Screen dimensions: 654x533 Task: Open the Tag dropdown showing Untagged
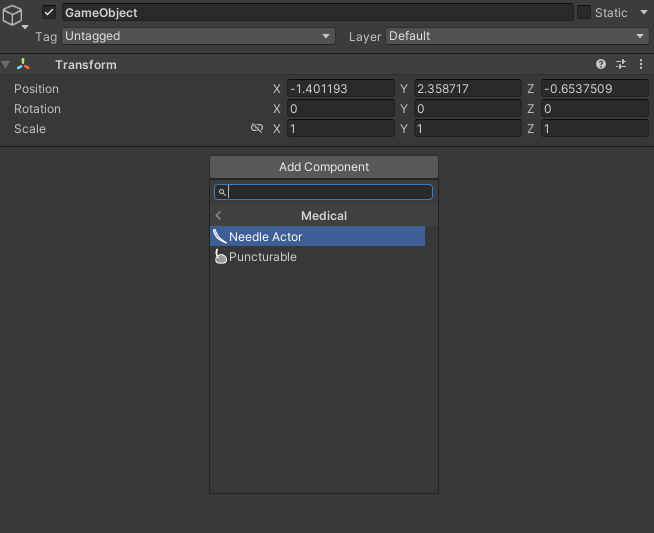[198, 36]
